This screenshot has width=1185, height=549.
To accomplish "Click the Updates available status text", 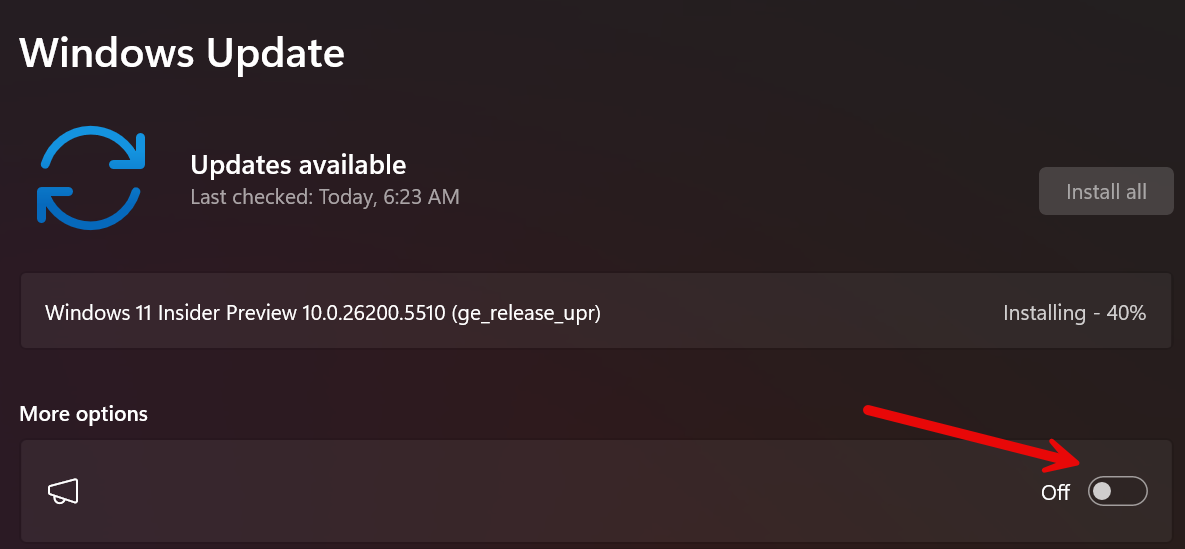I will (x=298, y=164).
